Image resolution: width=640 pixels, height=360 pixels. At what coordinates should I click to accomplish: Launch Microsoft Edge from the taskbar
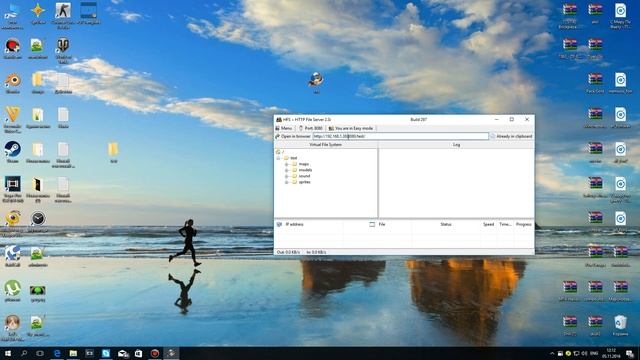57,353
